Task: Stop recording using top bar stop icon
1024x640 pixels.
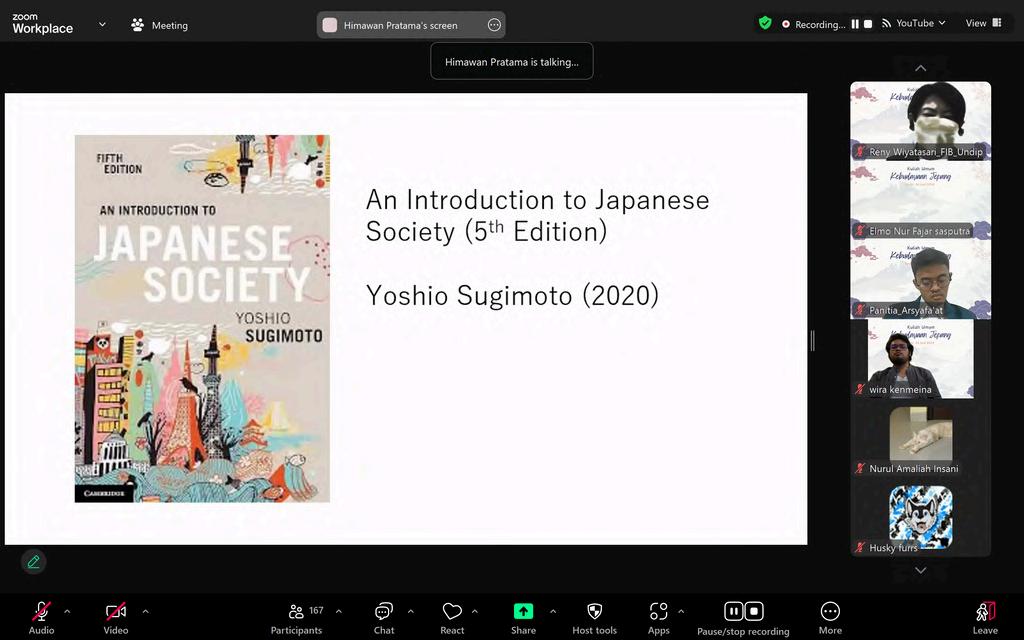Action: coord(868,24)
